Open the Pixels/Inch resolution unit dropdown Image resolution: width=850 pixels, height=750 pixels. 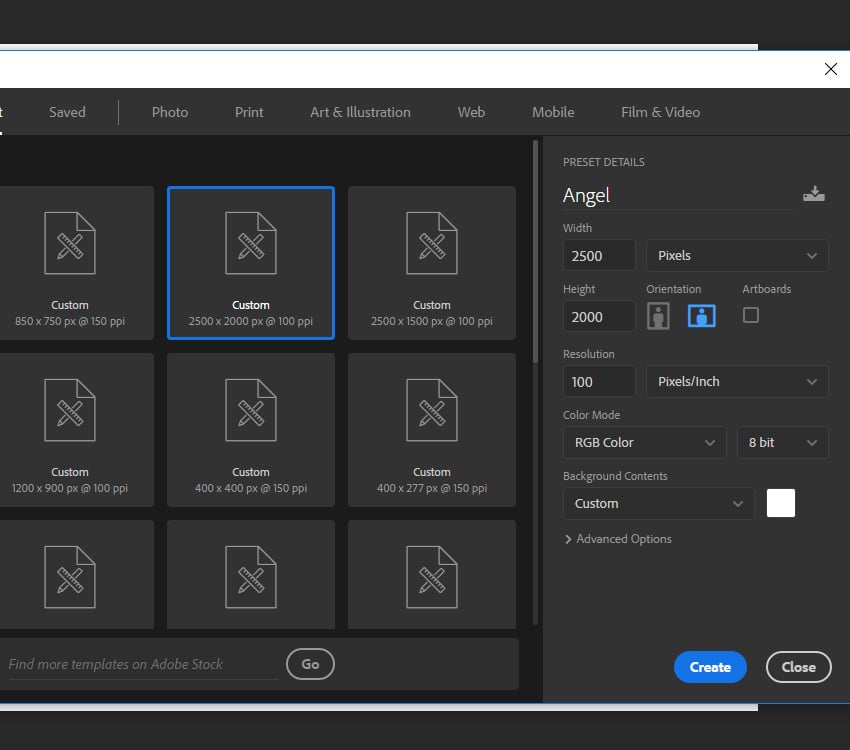point(737,382)
